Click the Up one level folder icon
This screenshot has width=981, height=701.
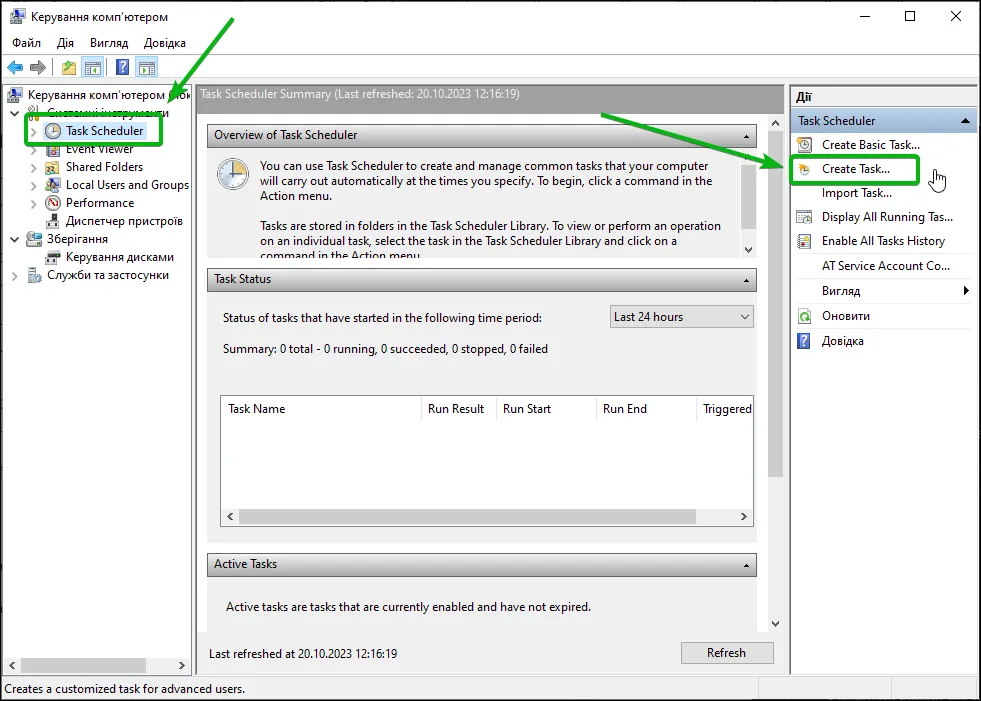pyautogui.click(x=69, y=67)
